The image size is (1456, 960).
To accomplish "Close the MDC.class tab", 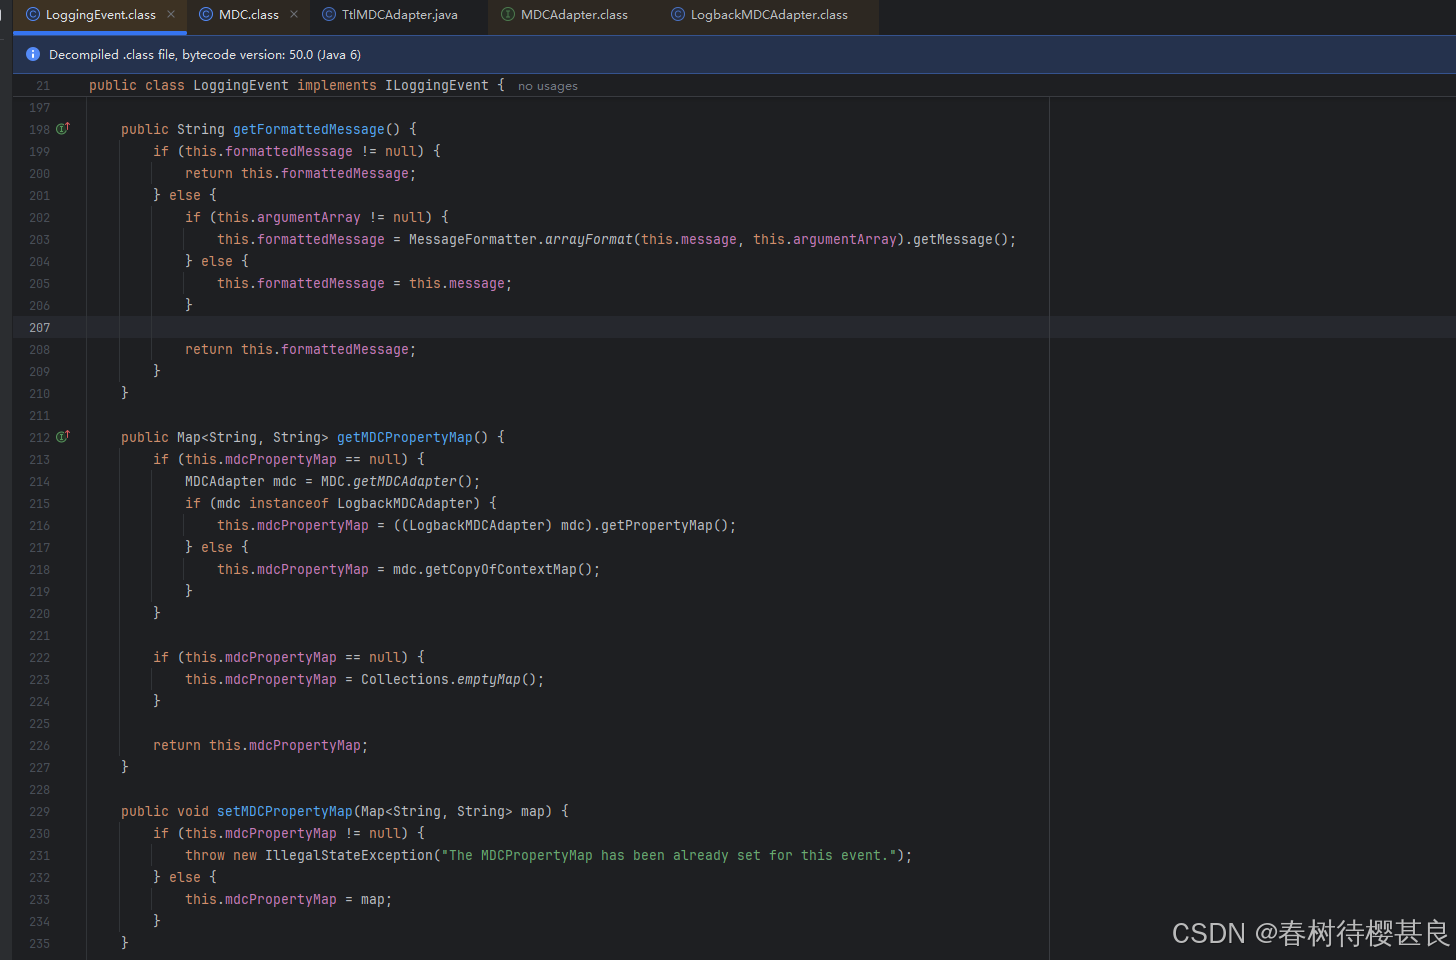I will [294, 14].
